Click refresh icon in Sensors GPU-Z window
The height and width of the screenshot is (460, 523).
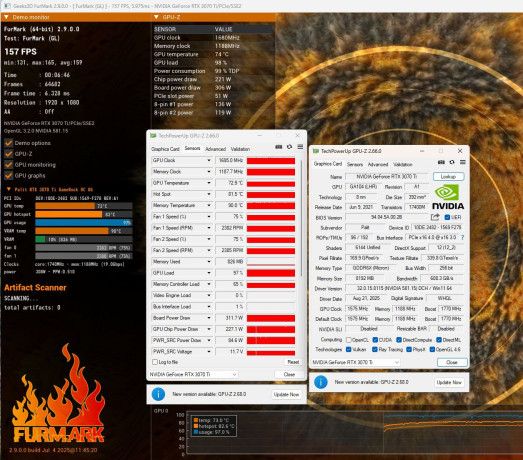click(x=290, y=147)
